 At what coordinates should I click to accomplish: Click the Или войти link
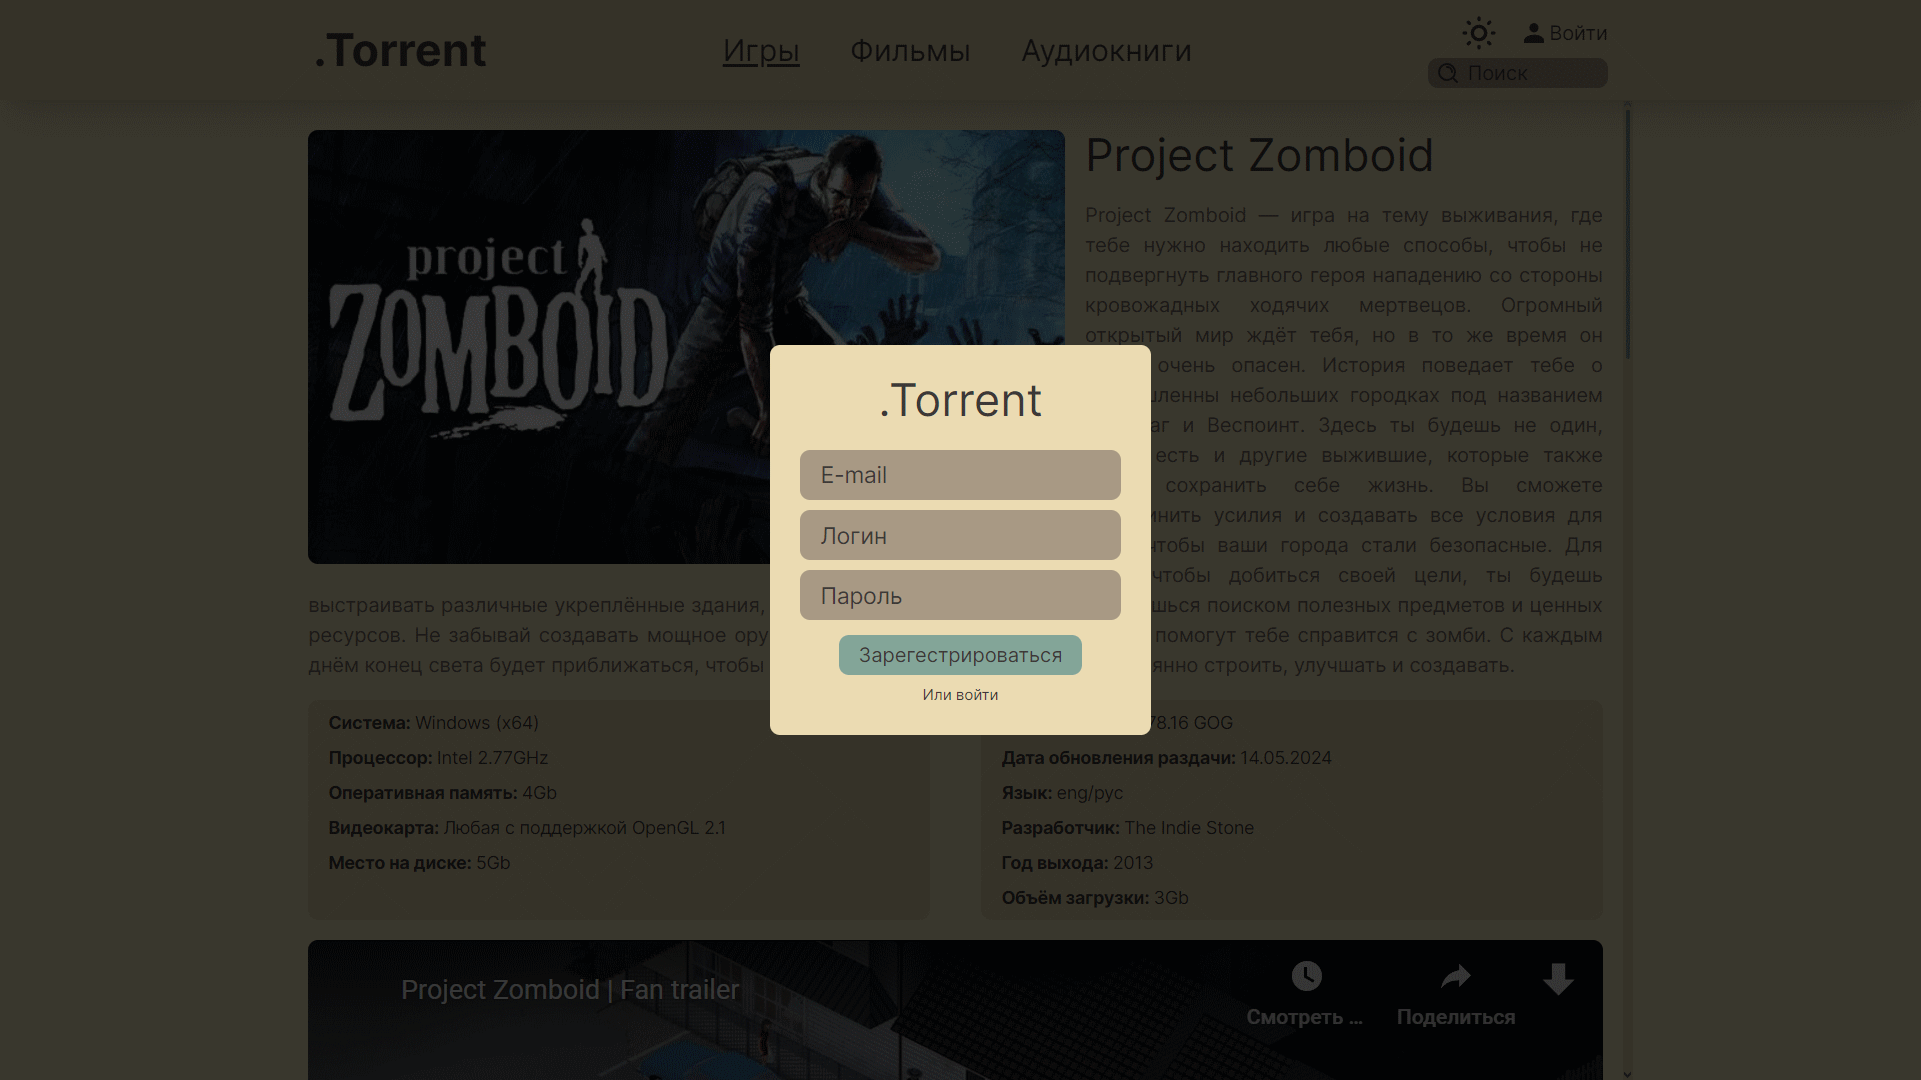960,695
